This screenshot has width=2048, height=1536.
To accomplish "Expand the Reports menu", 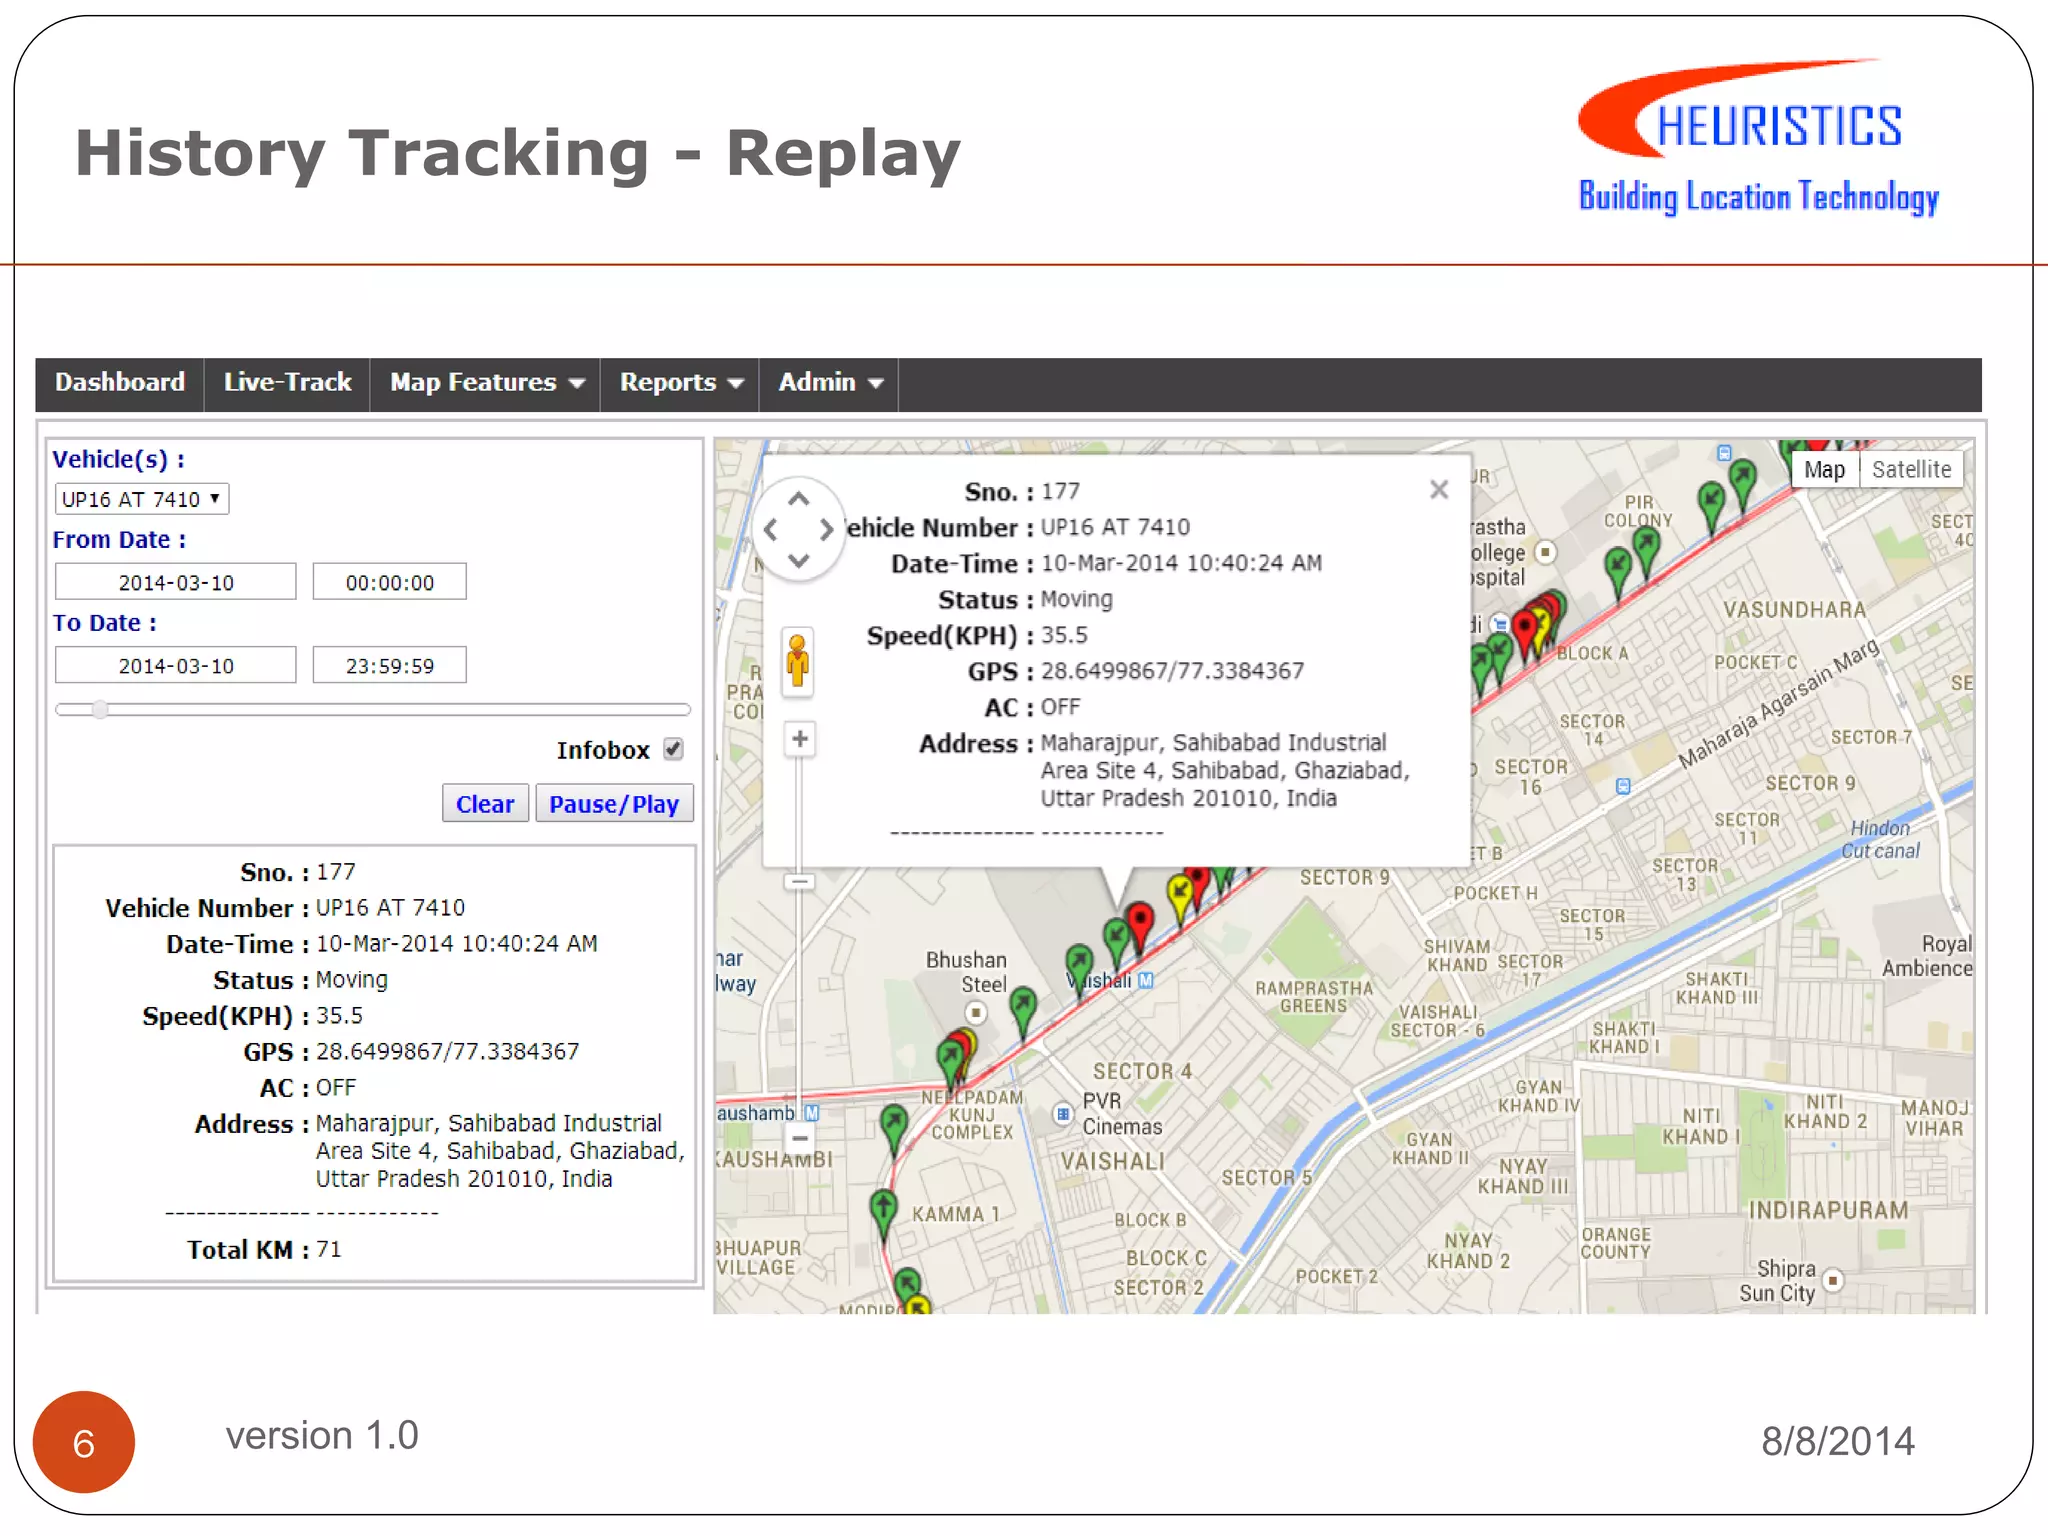I will 680,383.
